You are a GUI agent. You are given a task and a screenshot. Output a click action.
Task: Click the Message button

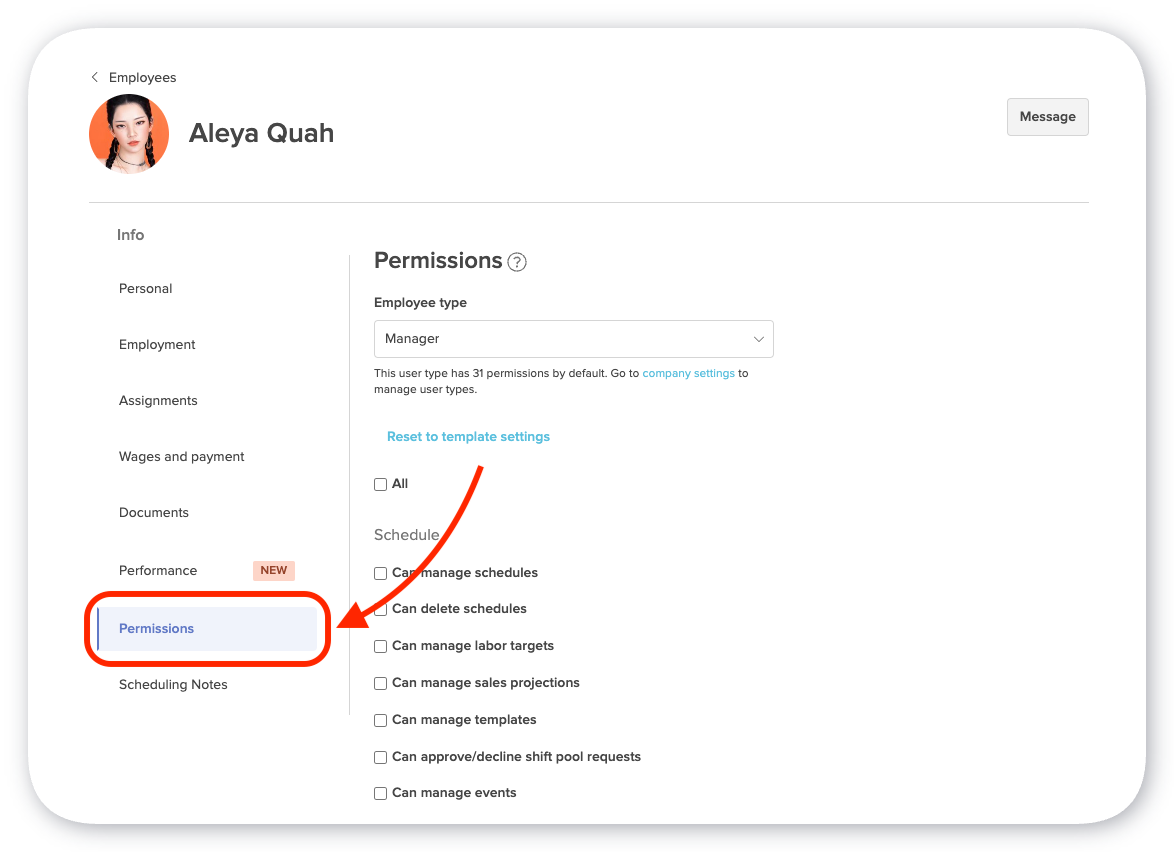point(1047,117)
